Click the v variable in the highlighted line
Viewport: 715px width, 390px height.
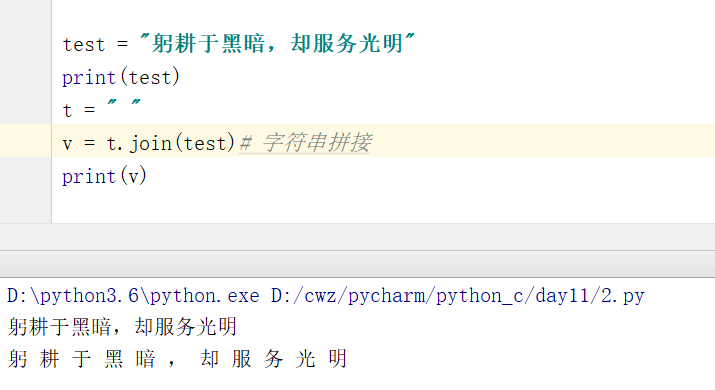(67, 144)
